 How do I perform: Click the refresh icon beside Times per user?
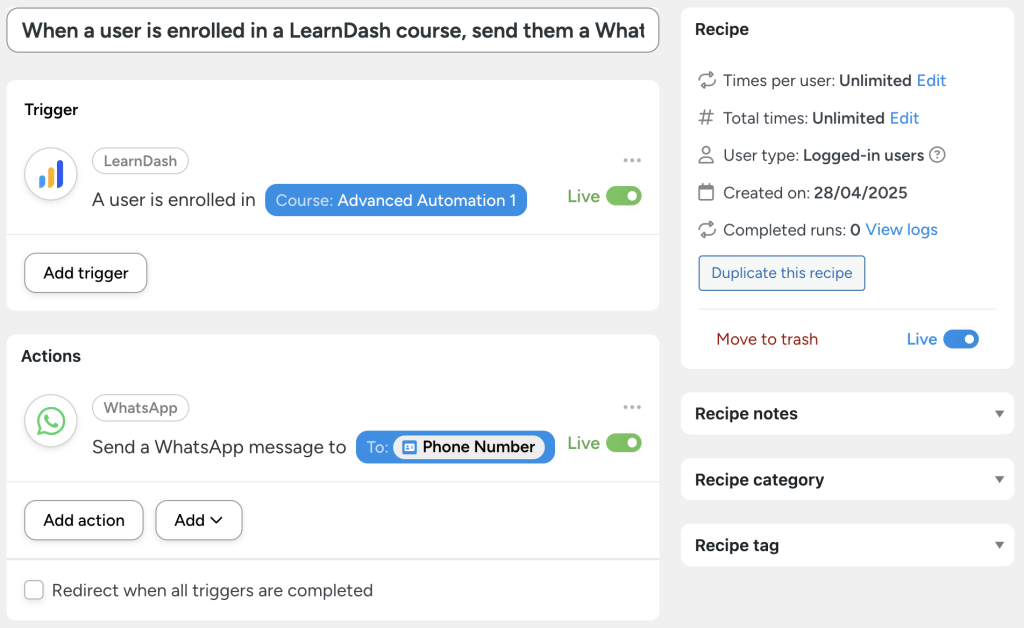706,80
